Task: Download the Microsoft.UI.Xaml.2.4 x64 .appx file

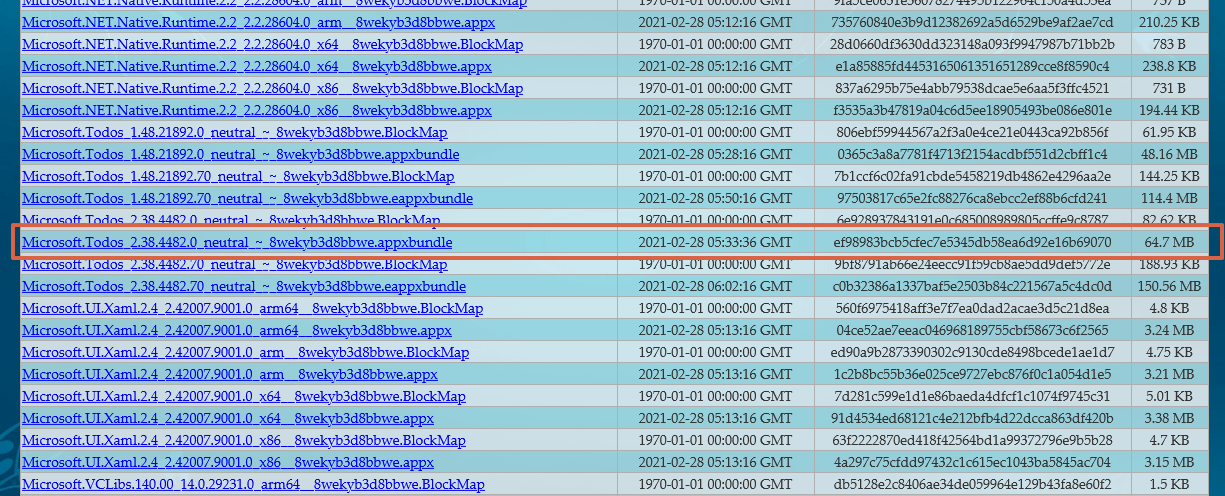Action: point(228,418)
